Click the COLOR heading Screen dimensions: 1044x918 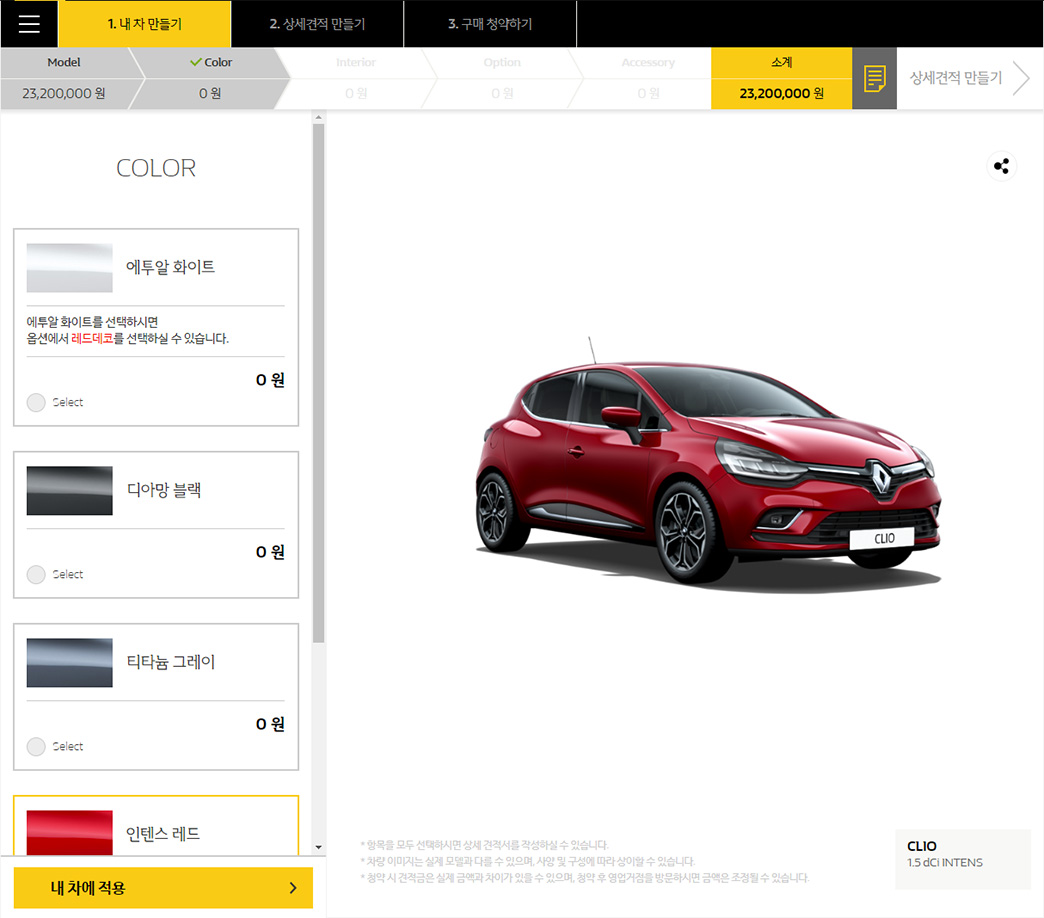156,168
